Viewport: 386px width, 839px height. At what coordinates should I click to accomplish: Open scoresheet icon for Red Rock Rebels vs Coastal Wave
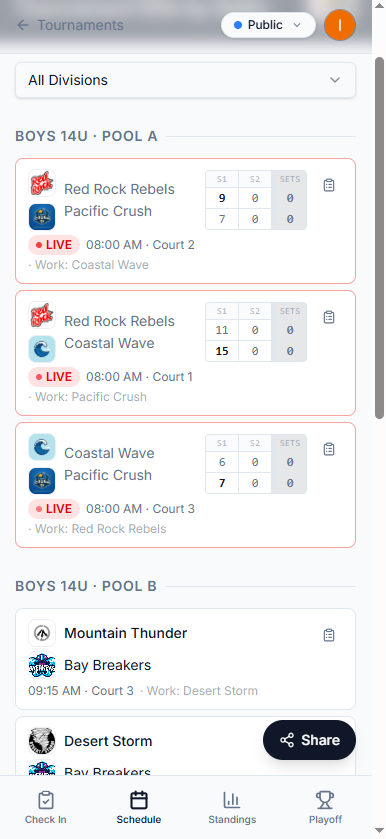tap(329, 317)
